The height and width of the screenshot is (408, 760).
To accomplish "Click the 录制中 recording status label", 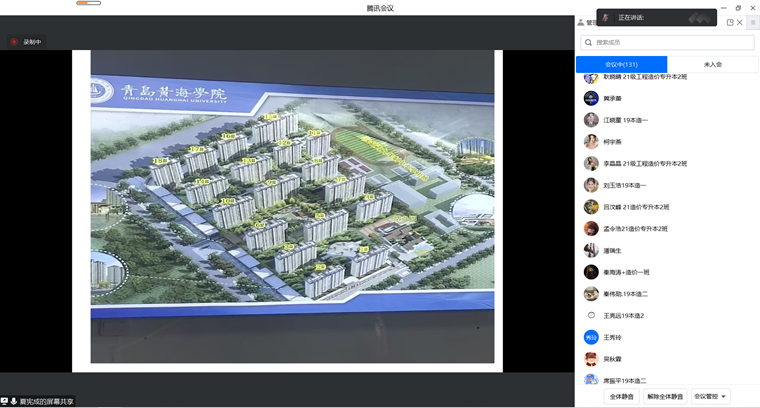I will coord(32,42).
